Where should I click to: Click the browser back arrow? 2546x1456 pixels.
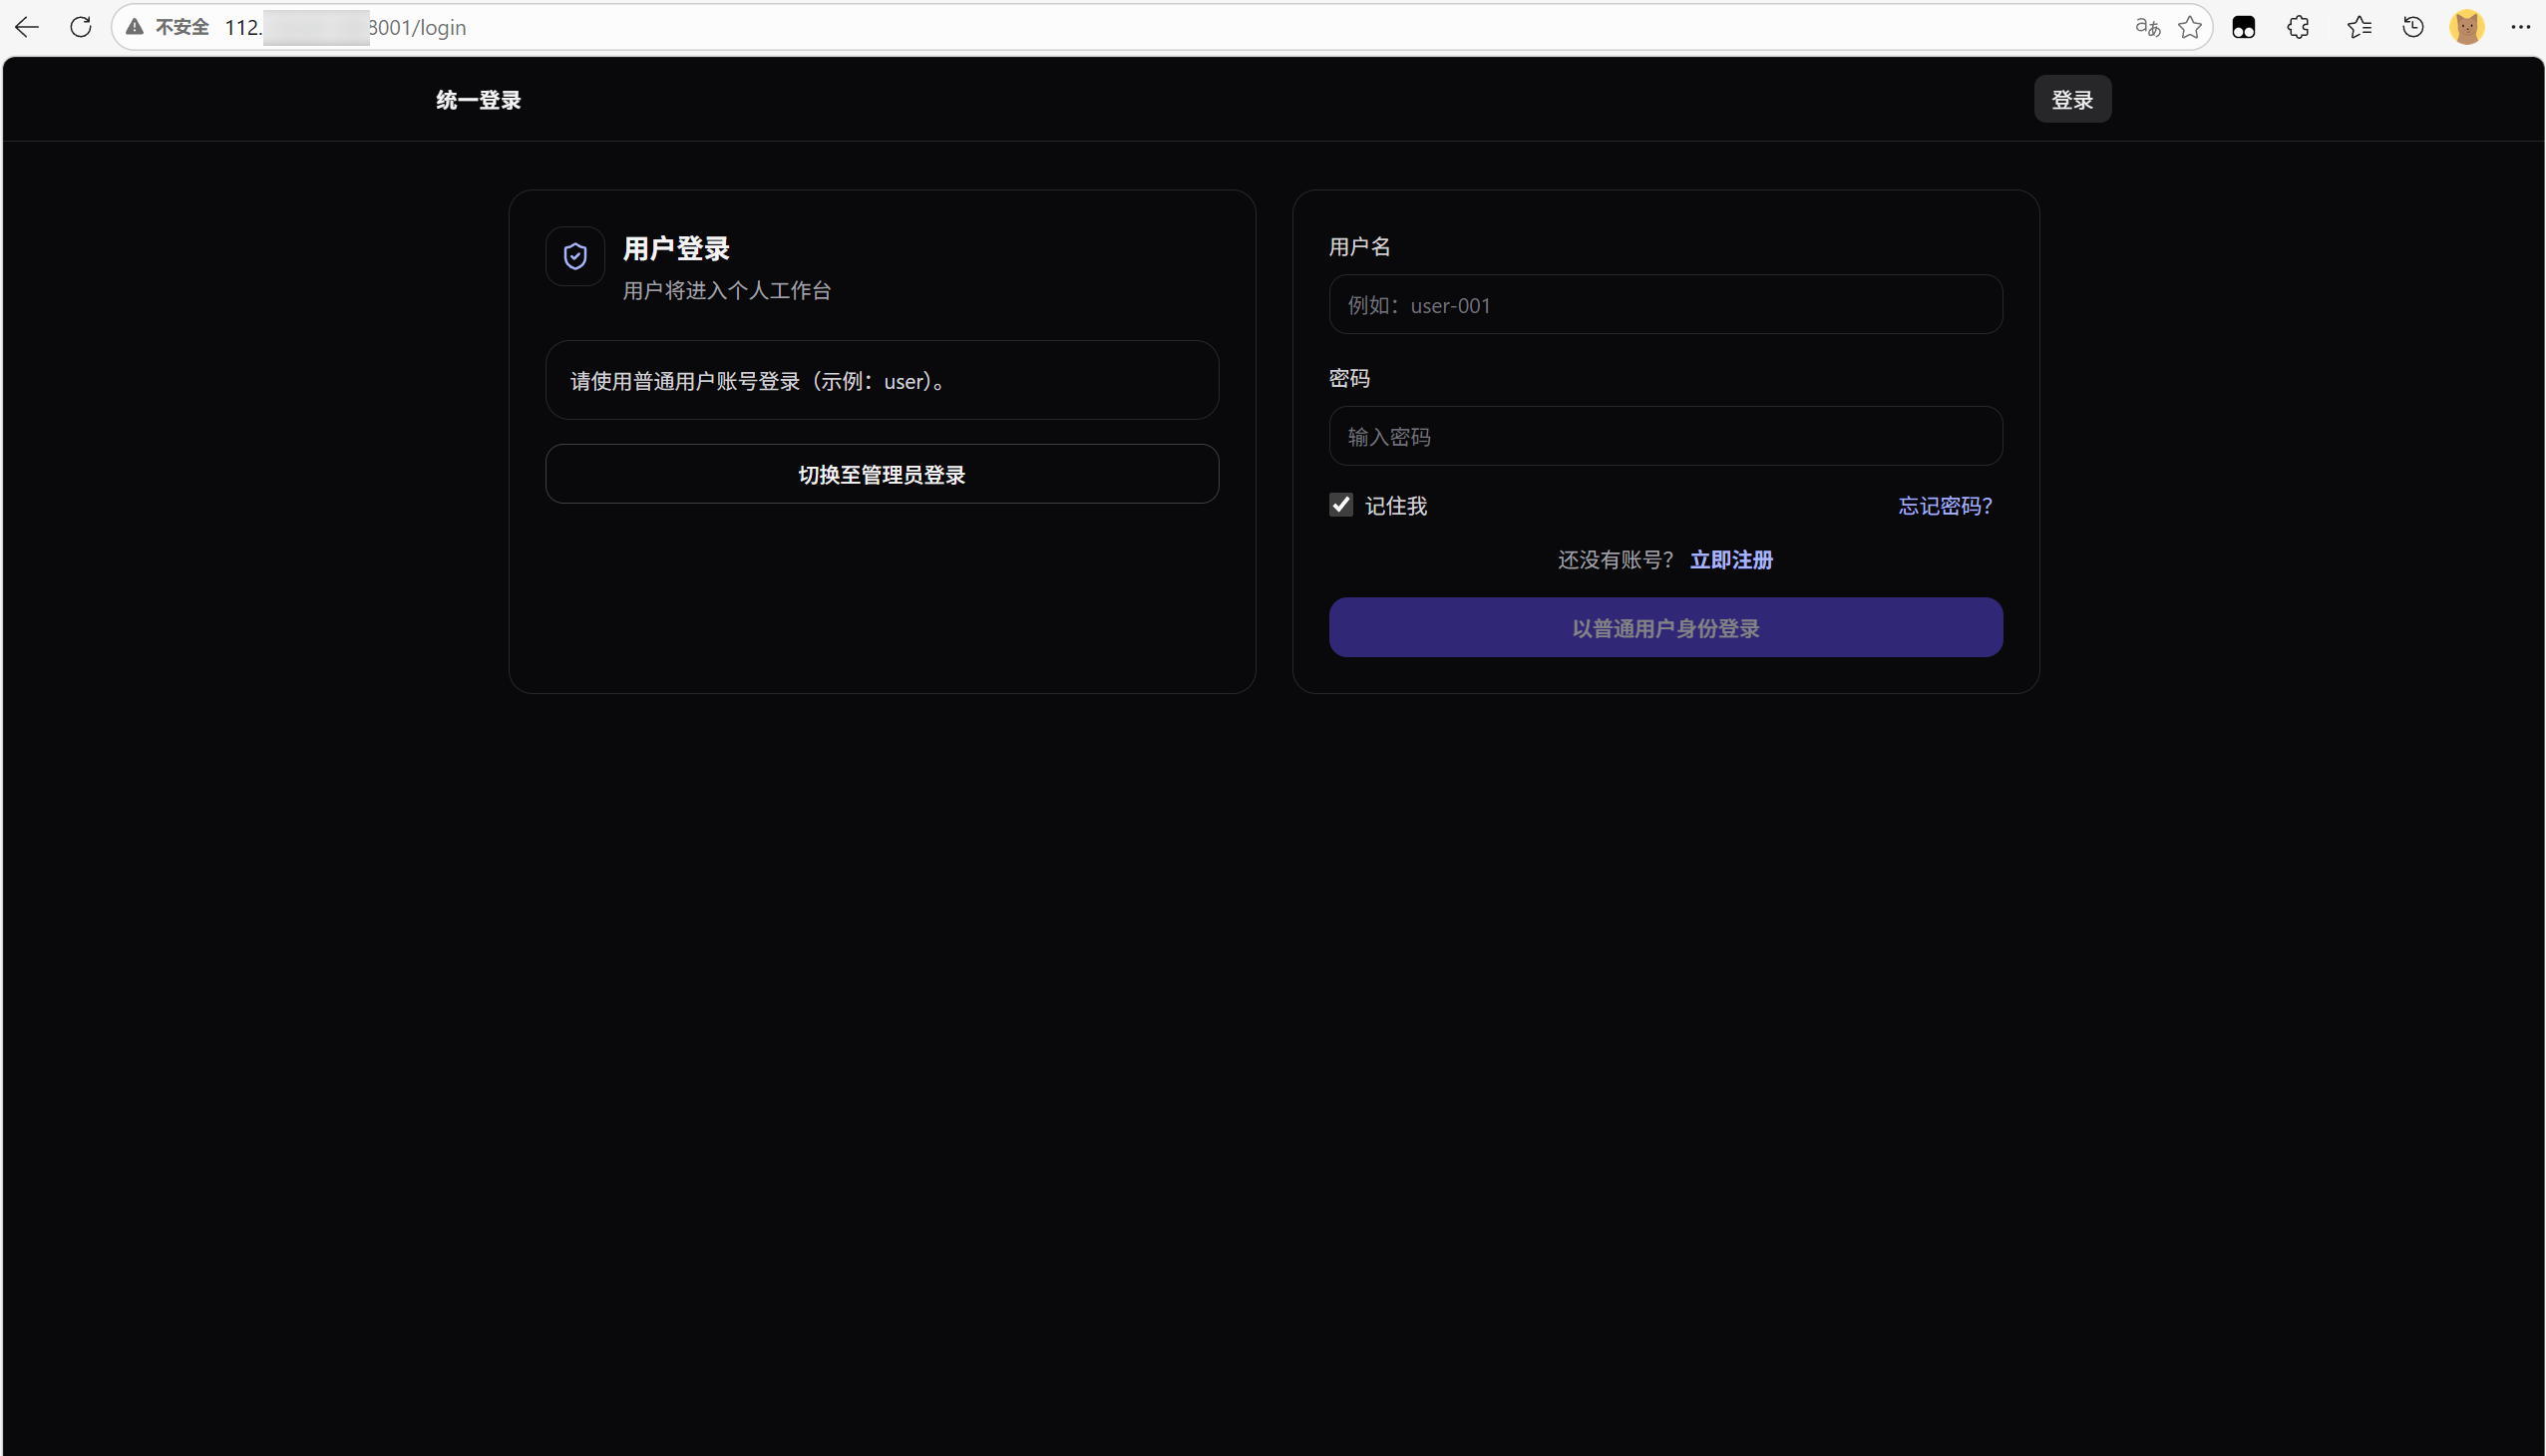coord(27,27)
